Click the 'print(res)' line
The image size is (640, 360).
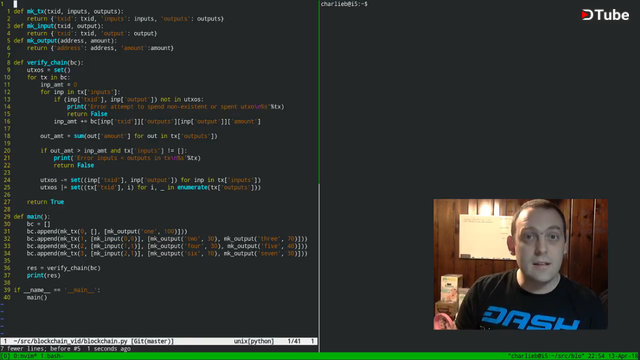(44, 276)
